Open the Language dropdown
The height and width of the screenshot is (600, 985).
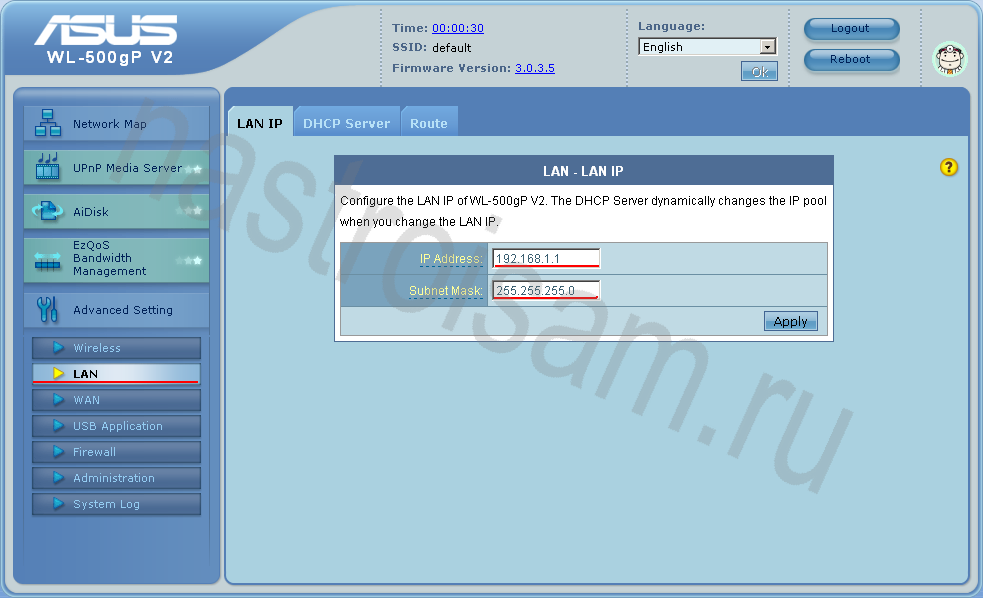tap(707, 47)
